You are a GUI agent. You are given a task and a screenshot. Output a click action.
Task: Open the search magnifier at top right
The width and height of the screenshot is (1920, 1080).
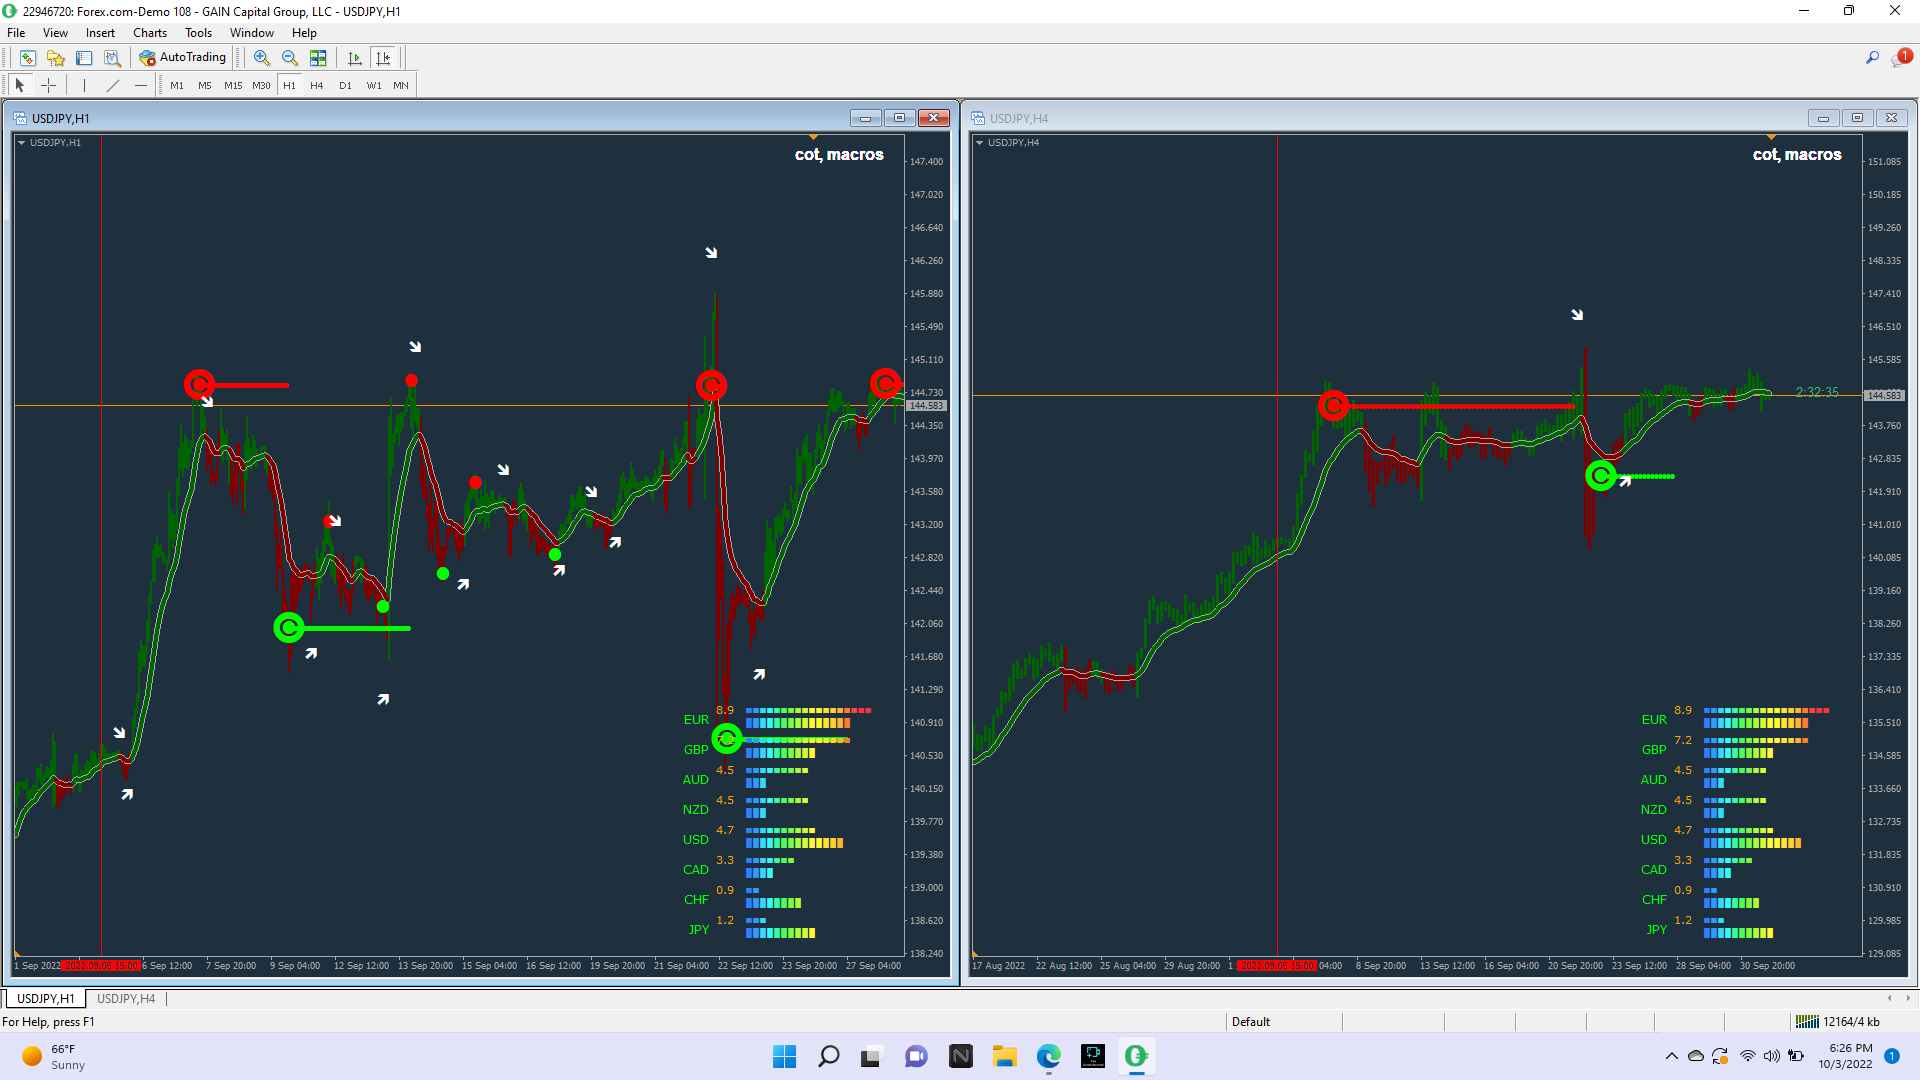(x=1872, y=58)
